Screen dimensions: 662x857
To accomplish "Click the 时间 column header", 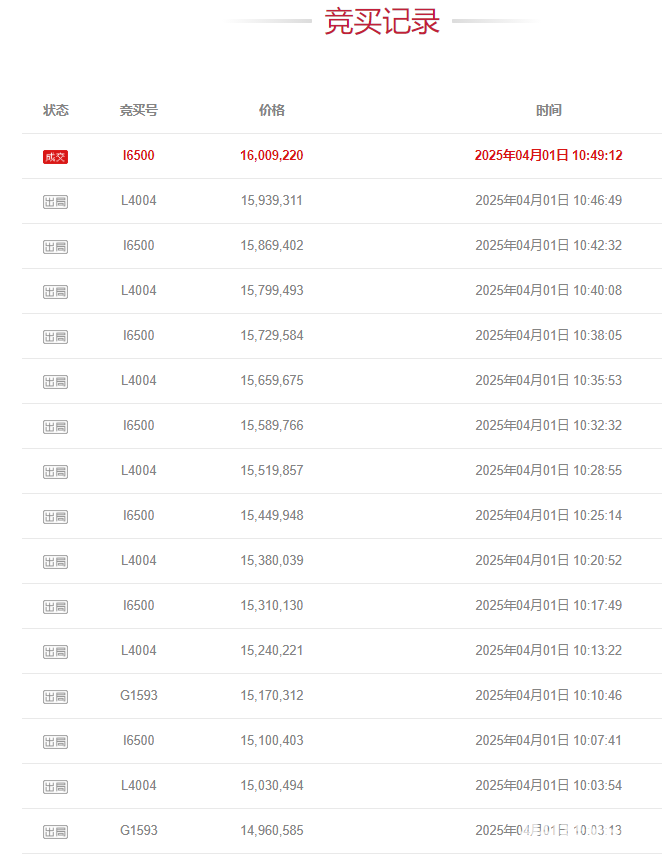I will pos(549,110).
